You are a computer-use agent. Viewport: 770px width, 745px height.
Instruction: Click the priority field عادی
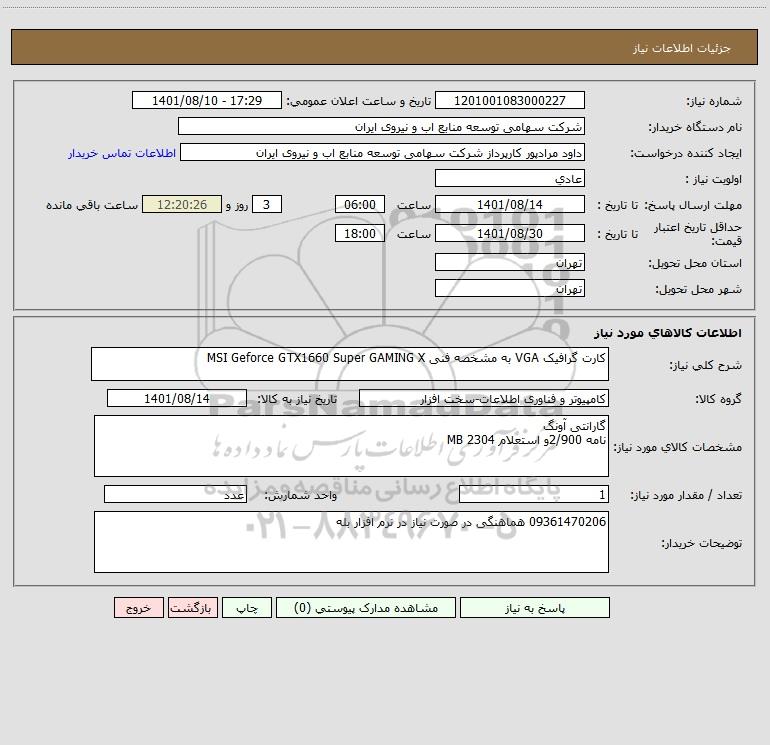click(x=510, y=178)
